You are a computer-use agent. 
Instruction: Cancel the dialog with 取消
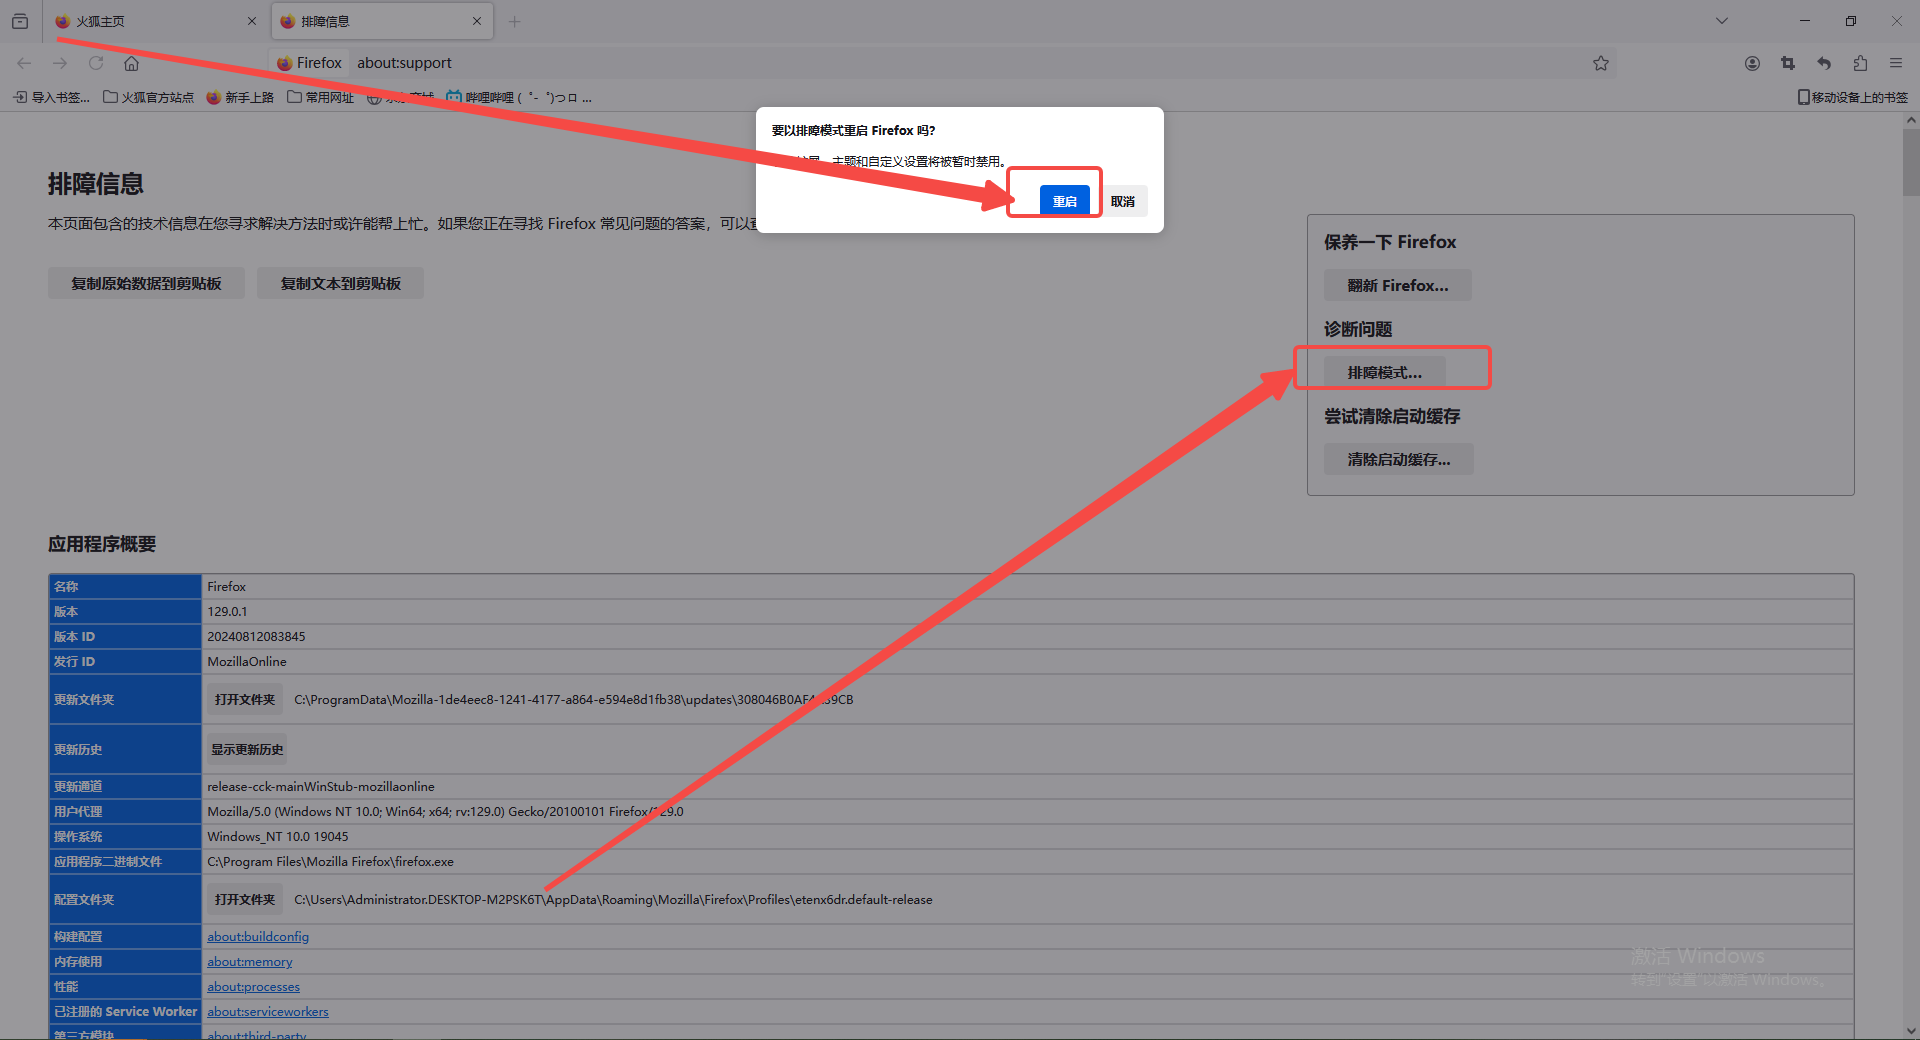(x=1123, y=201)
